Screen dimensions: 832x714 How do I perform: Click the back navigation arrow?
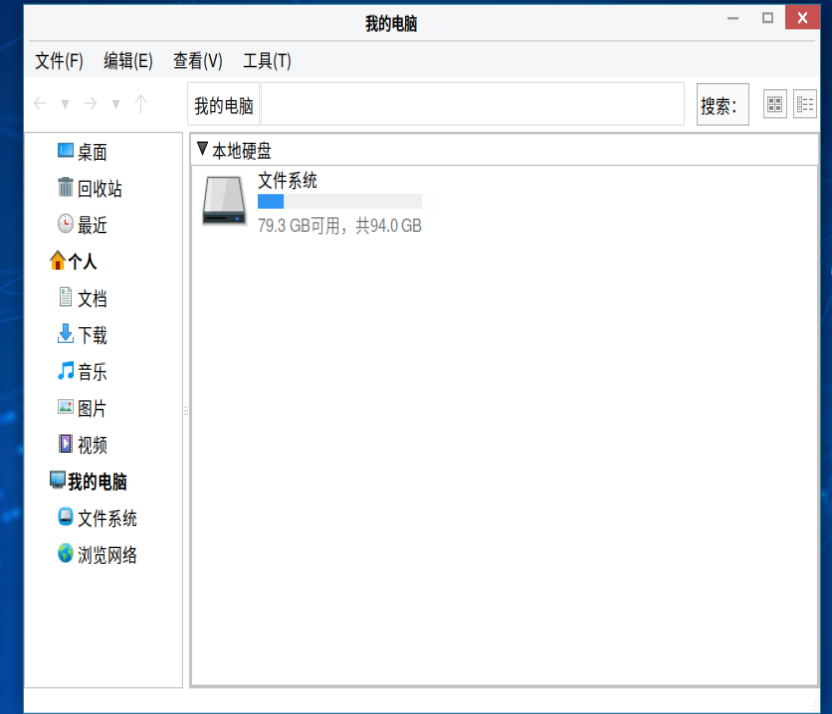(x=40, y=104)
